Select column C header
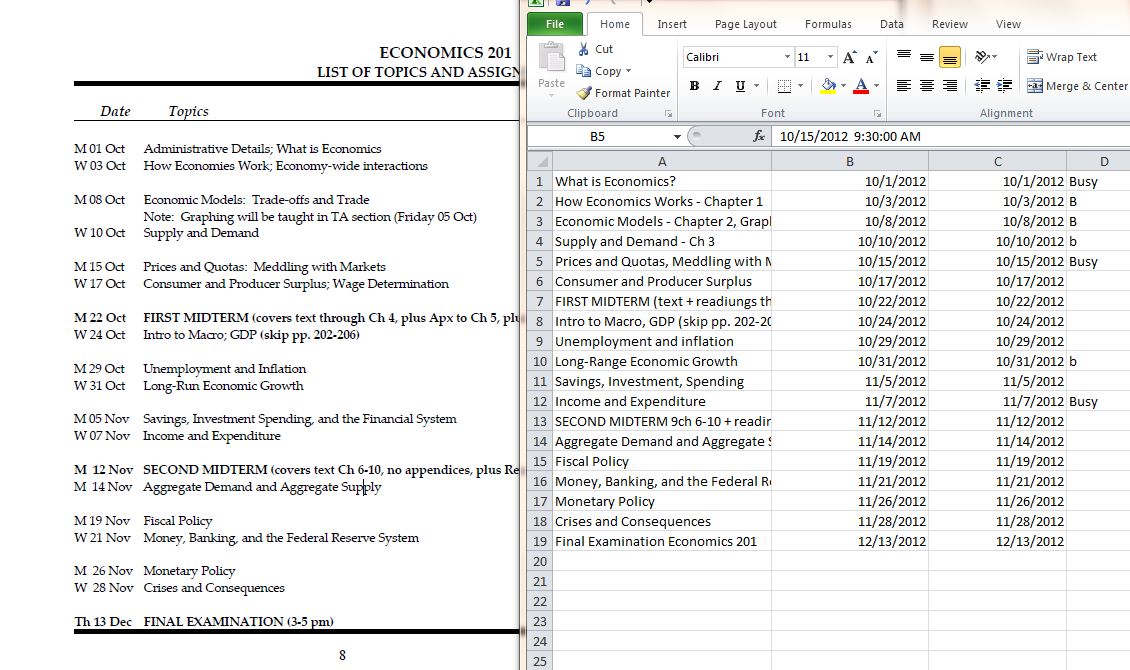This screenshot has height=670, width=1130. pos(997,161)
